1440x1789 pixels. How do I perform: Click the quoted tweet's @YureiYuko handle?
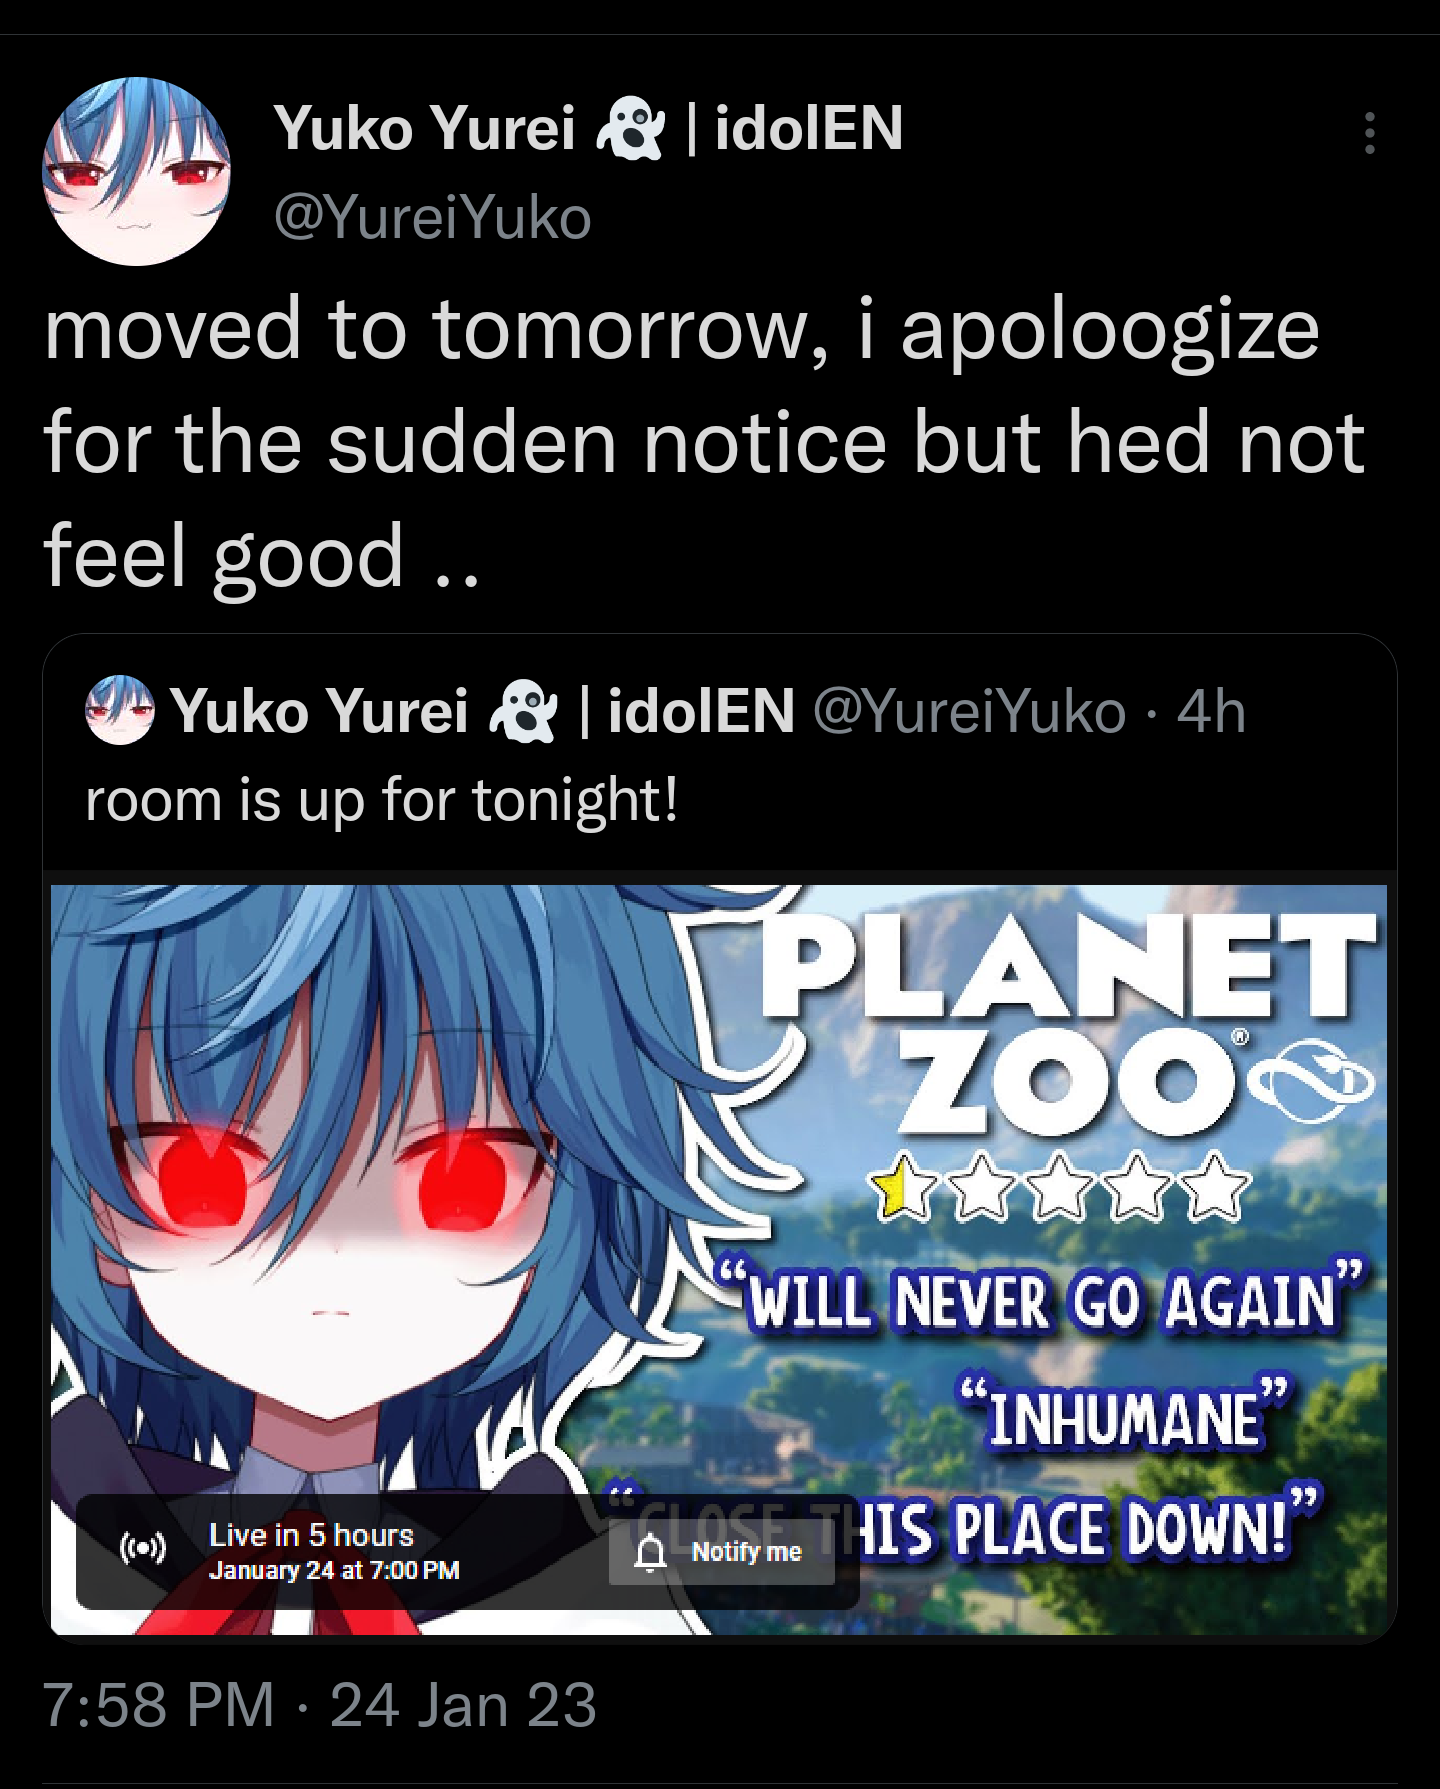[969, 711]
